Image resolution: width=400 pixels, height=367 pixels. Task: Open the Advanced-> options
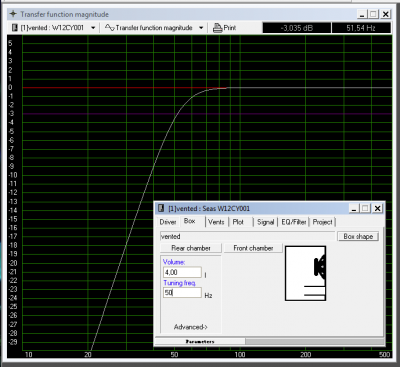coord(191,327)
